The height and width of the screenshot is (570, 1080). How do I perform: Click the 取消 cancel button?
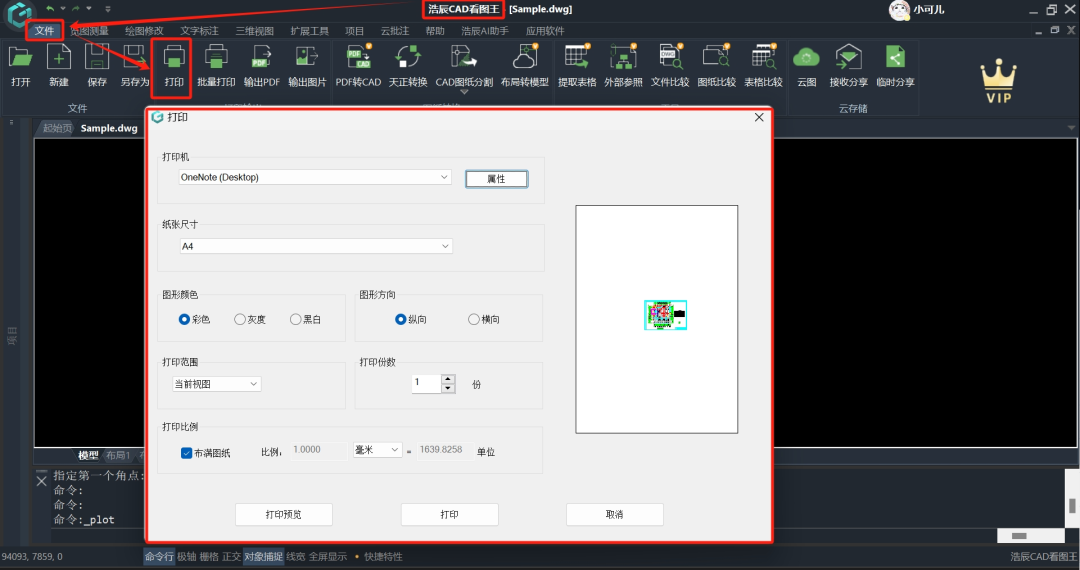614,514
